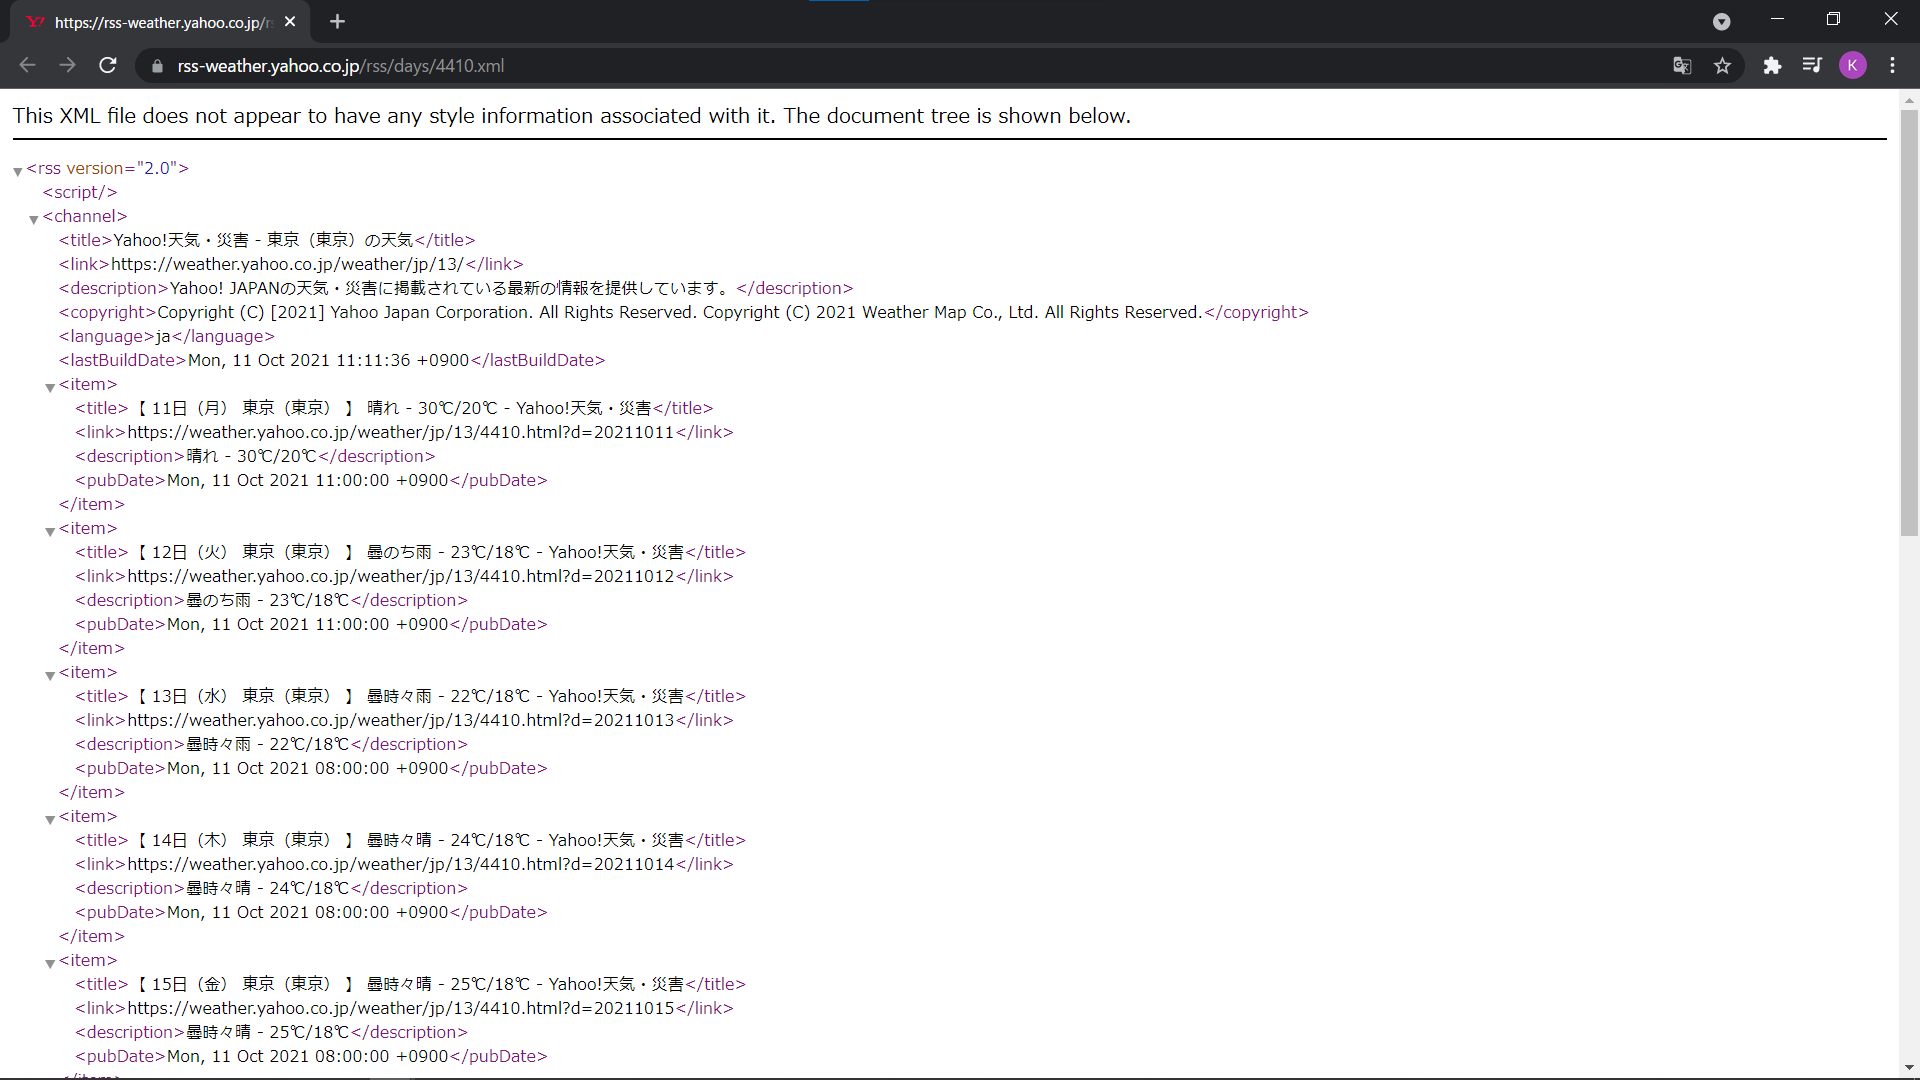Click the scrollbar down arrow

(1909, 1067)
